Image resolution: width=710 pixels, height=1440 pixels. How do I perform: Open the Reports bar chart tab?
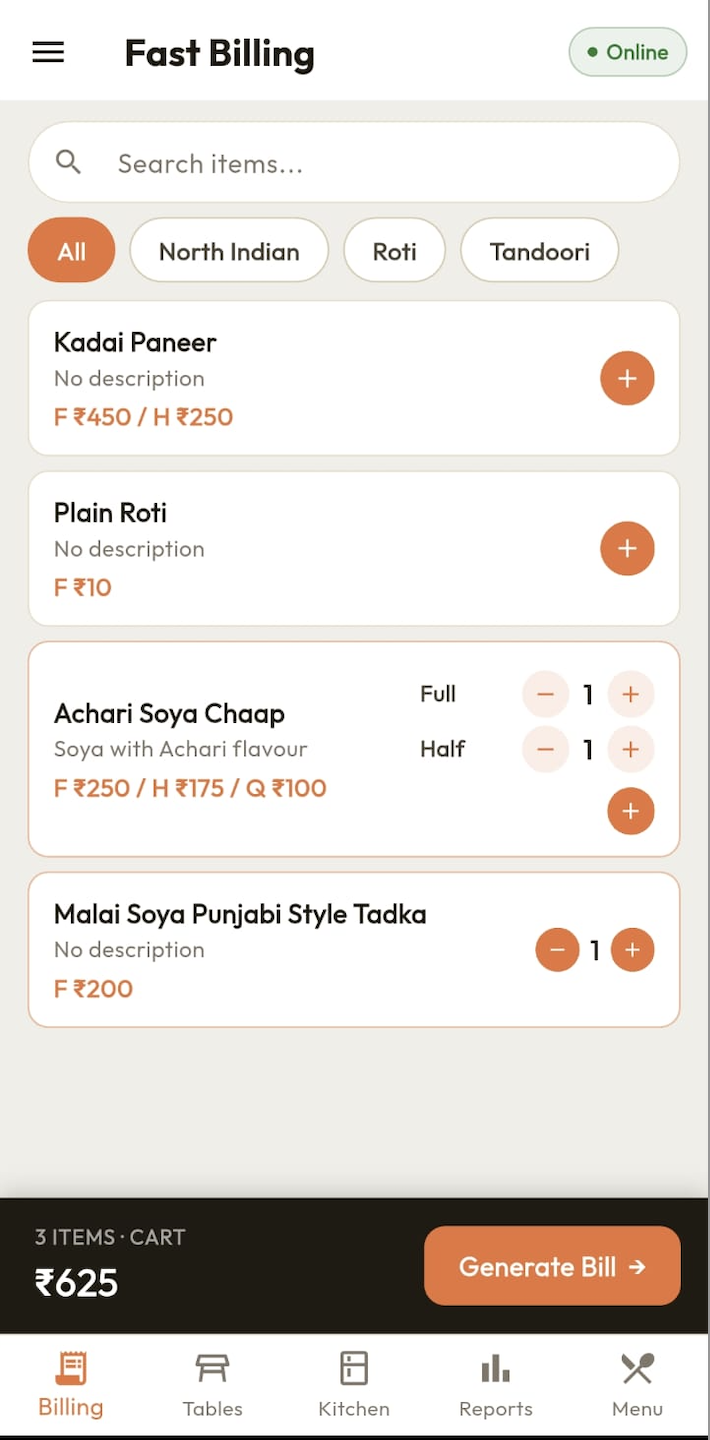point(496,1385)
